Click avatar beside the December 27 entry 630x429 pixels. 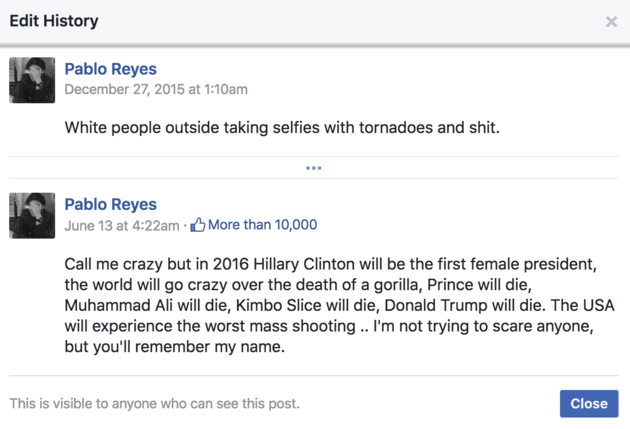click(32, 80)
